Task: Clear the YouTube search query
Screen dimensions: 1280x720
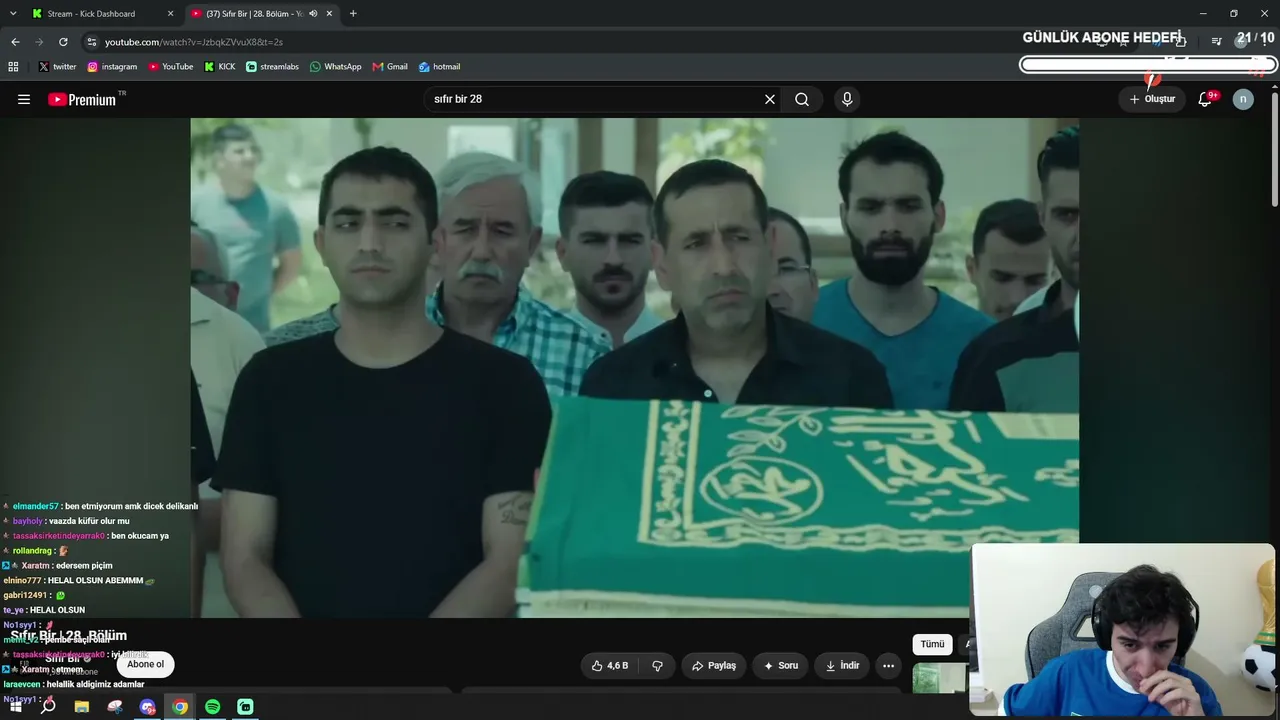Action: click(770, 99)
